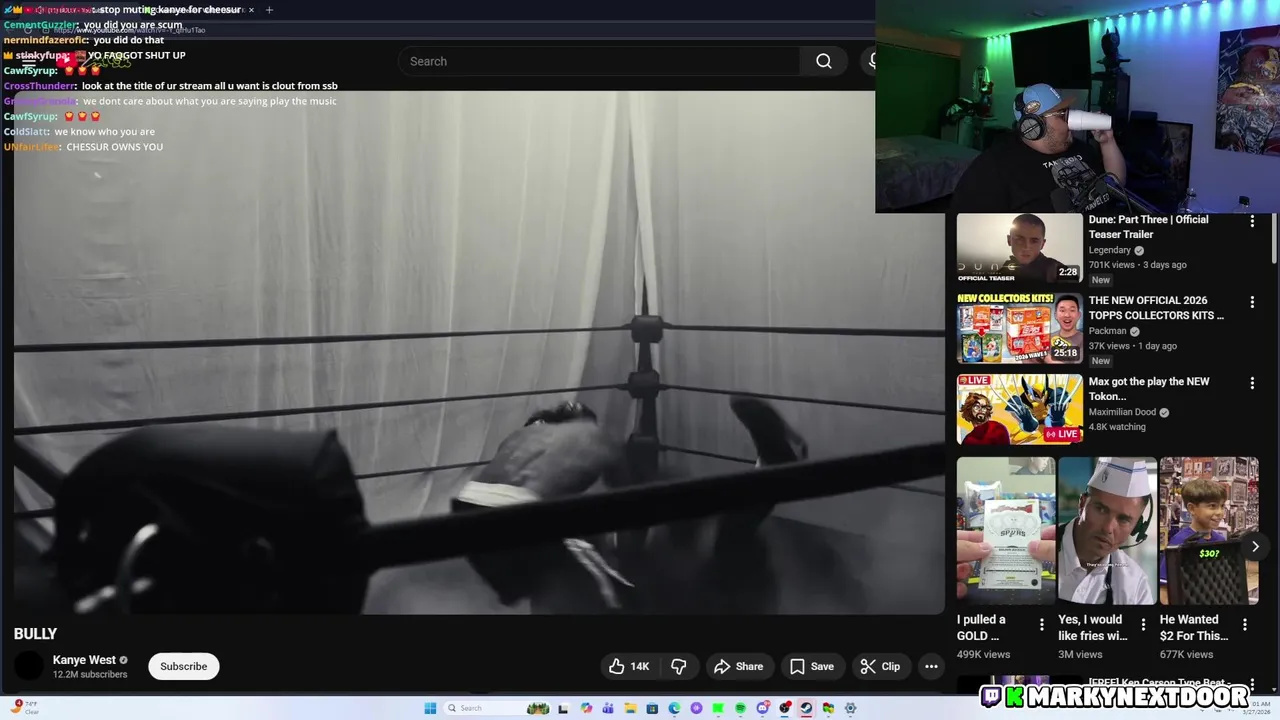Dislike the BULLY video
1280x720 pixels.
(x=678, y=666)
